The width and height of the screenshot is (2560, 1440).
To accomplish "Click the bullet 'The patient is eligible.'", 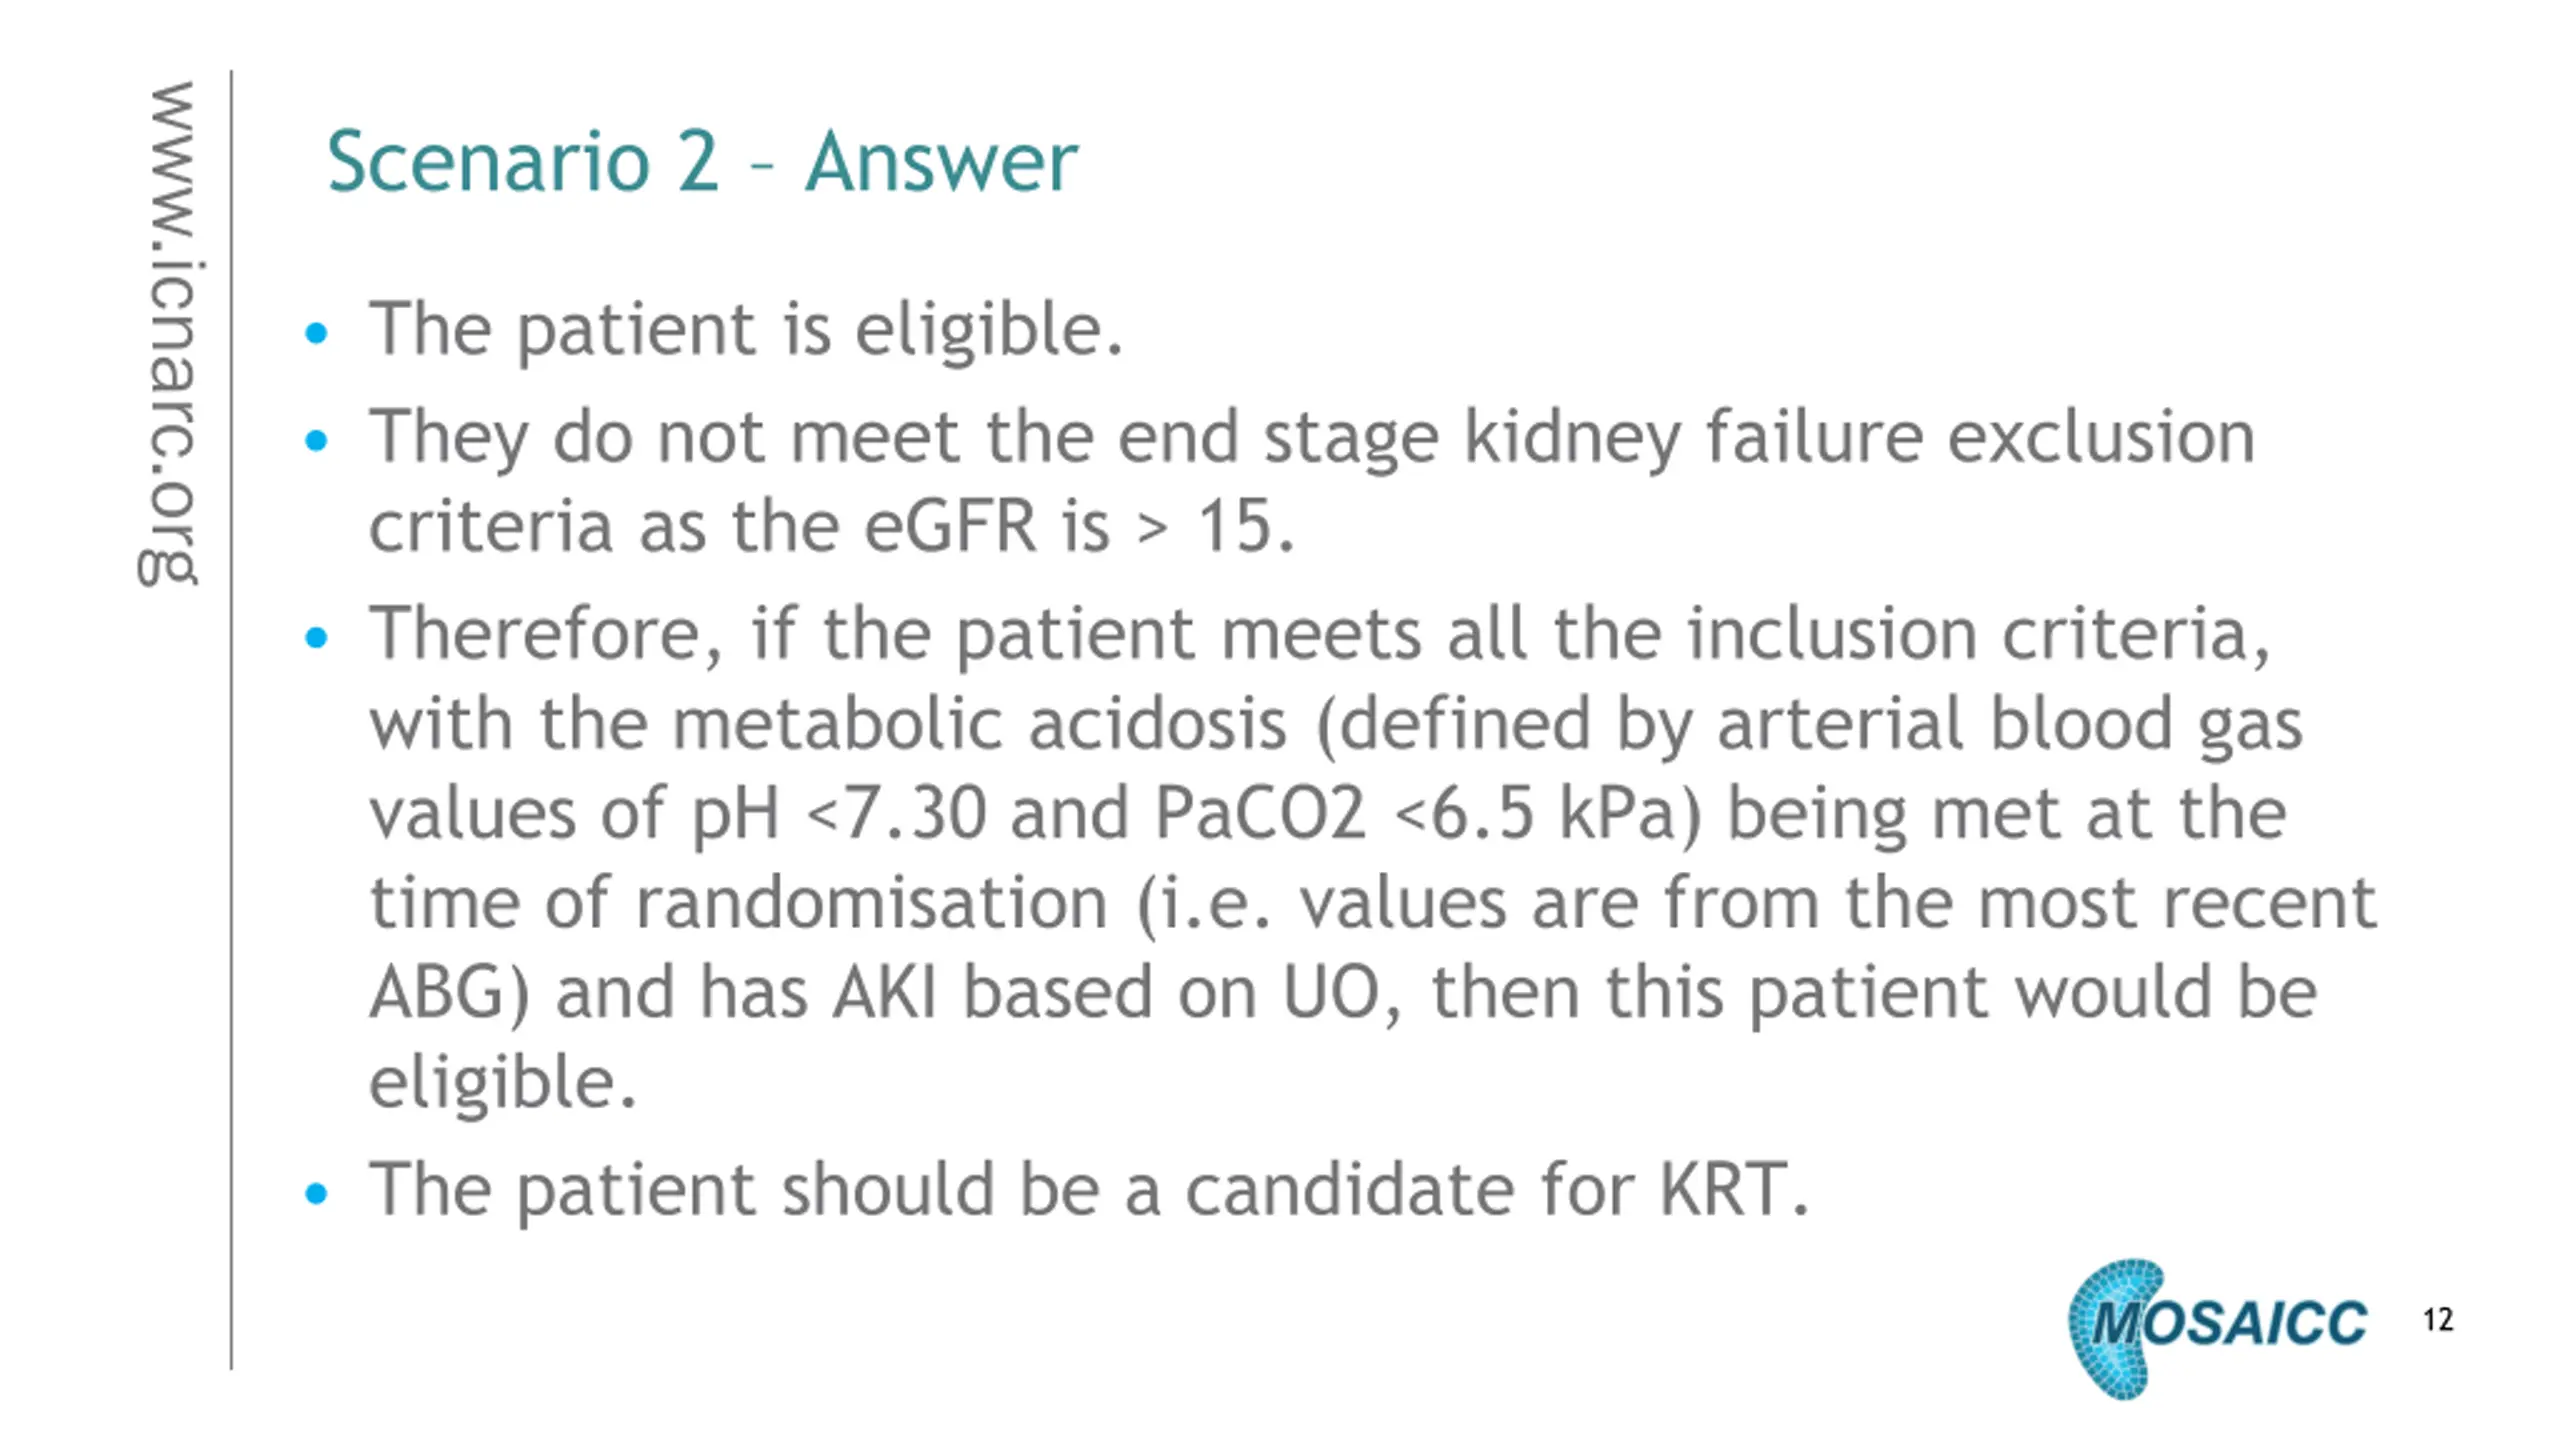I will [x=746, y=330].
